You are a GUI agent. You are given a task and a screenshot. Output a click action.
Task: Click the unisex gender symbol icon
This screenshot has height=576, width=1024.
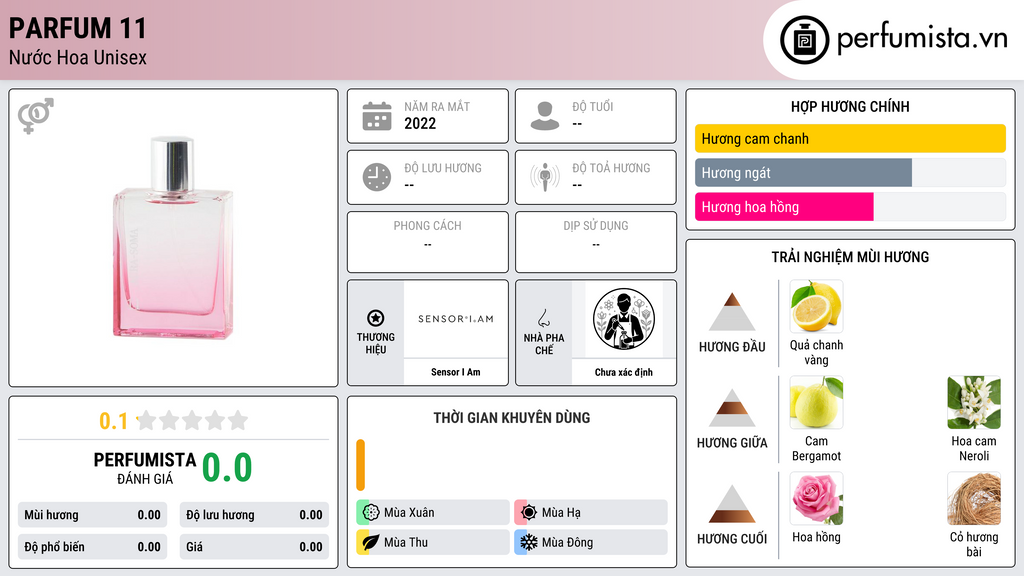click(x=35, y=116)
